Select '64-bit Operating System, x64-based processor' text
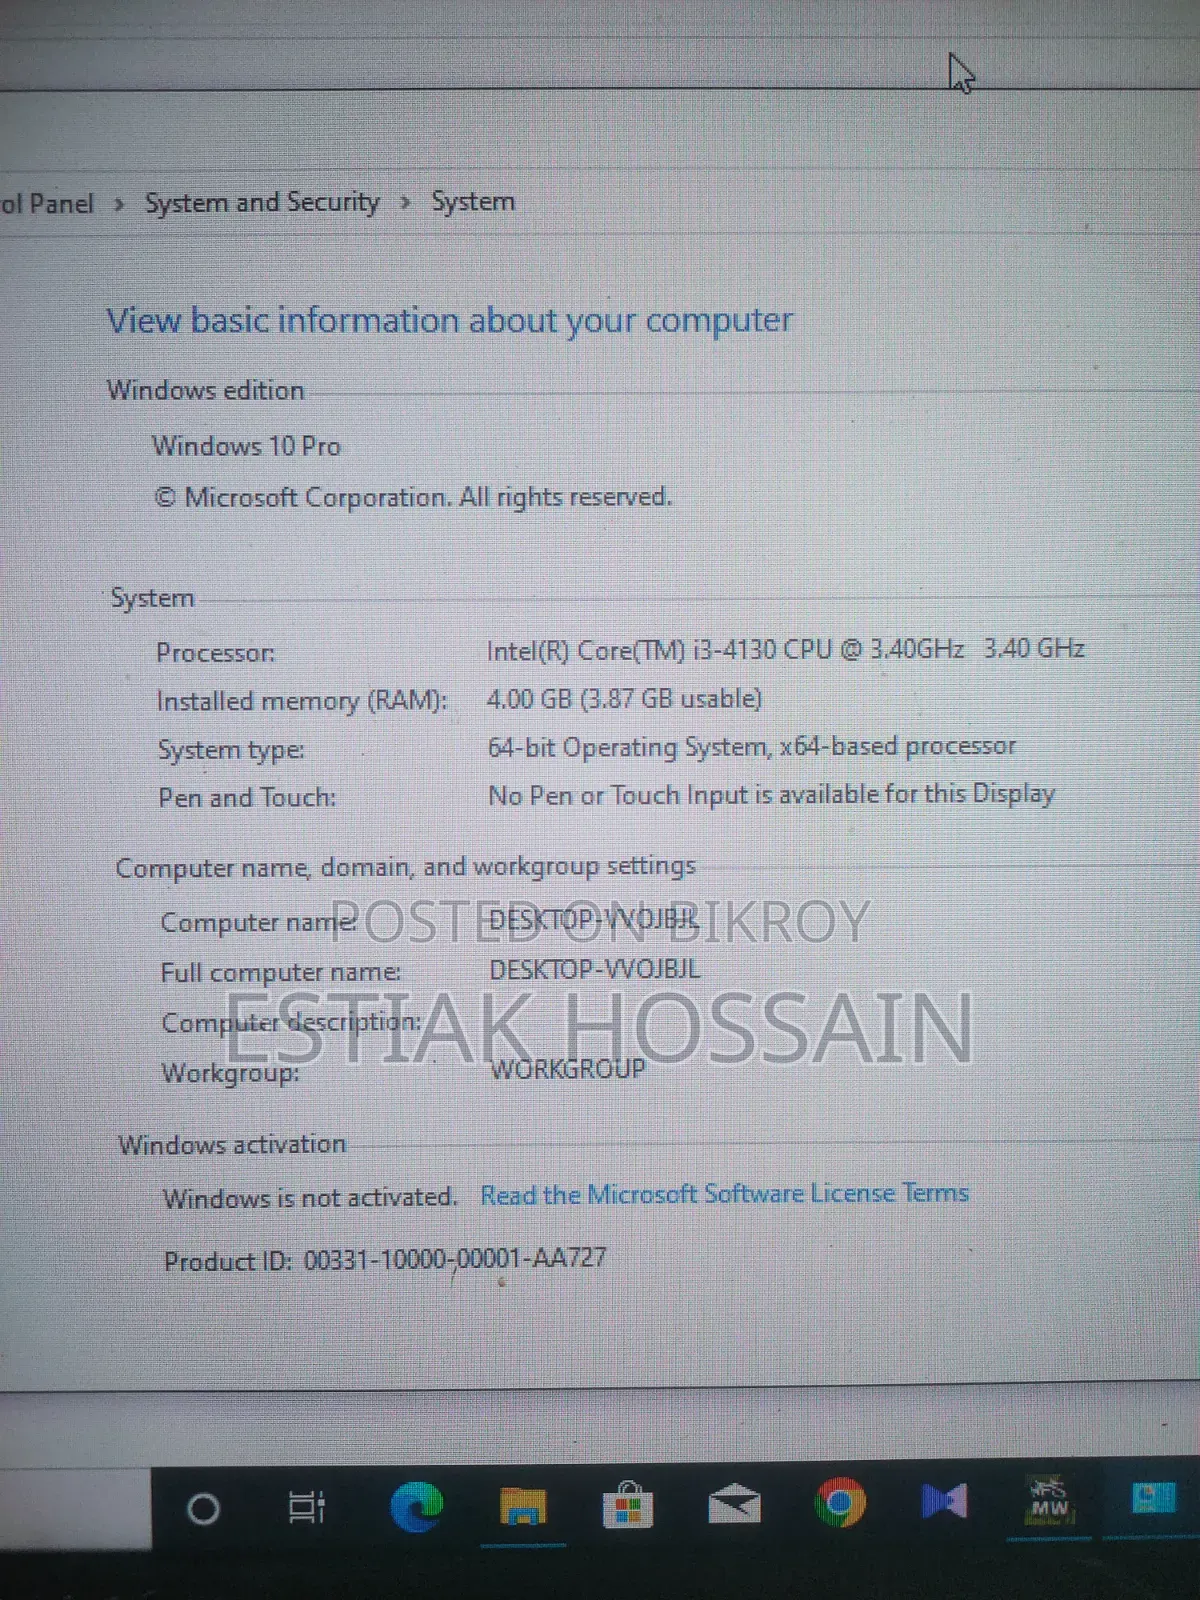 point(751,746)
